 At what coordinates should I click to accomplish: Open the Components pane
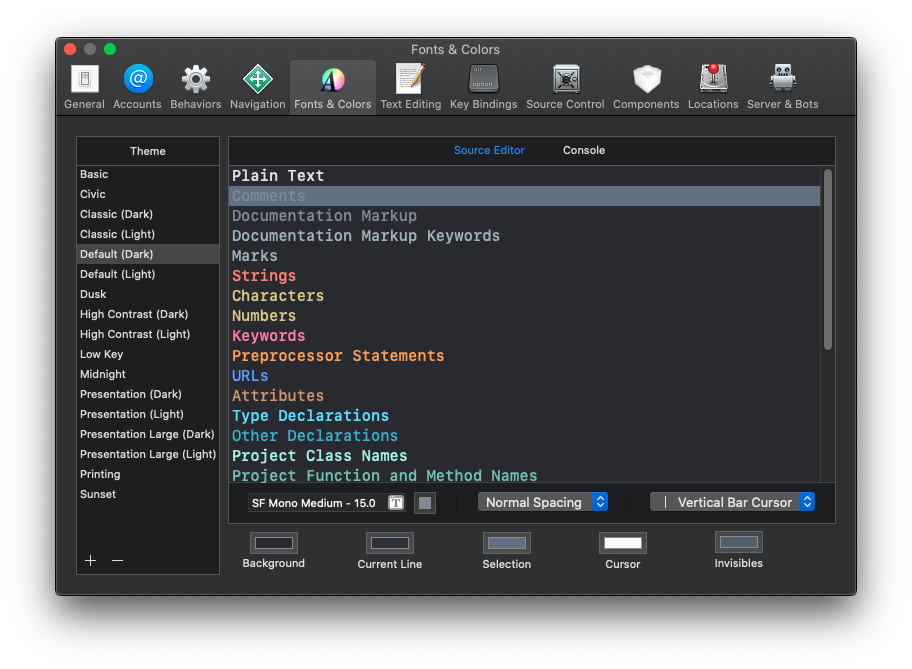coord(646,87)
